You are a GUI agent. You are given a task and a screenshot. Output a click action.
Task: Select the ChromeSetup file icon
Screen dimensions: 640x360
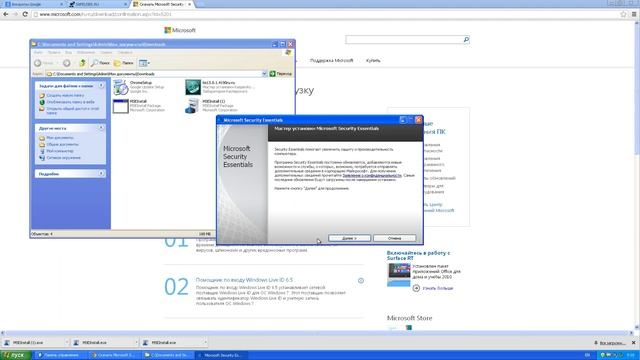coord(121,87)
